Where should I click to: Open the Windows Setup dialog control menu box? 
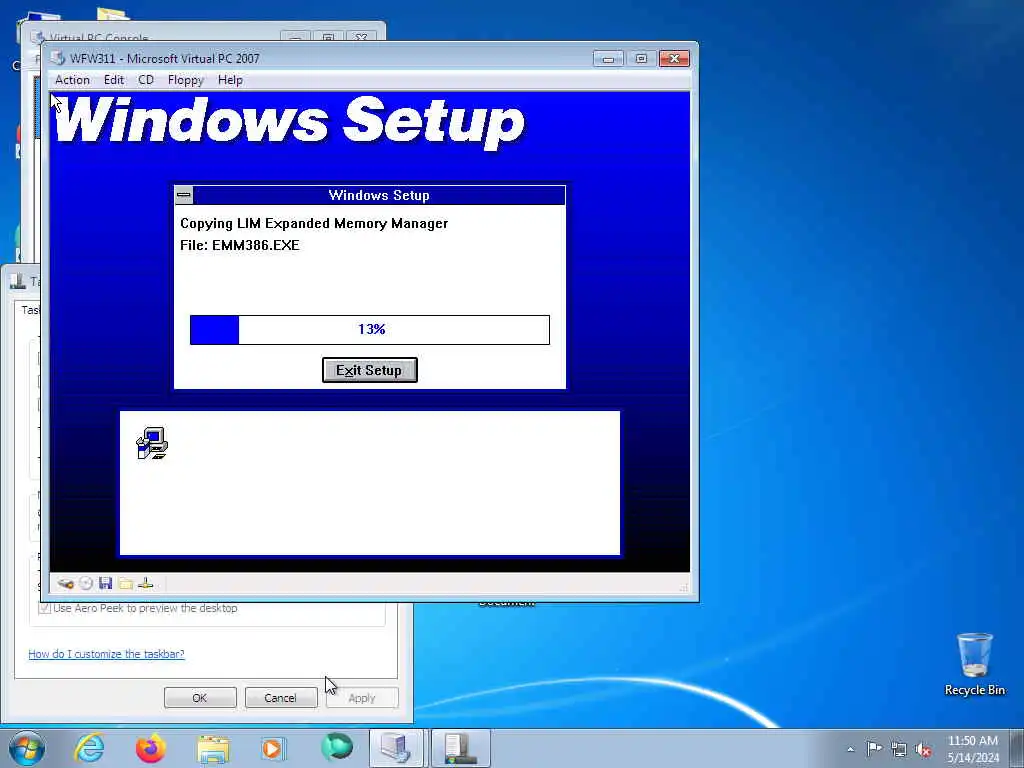(x=184, y=195)
